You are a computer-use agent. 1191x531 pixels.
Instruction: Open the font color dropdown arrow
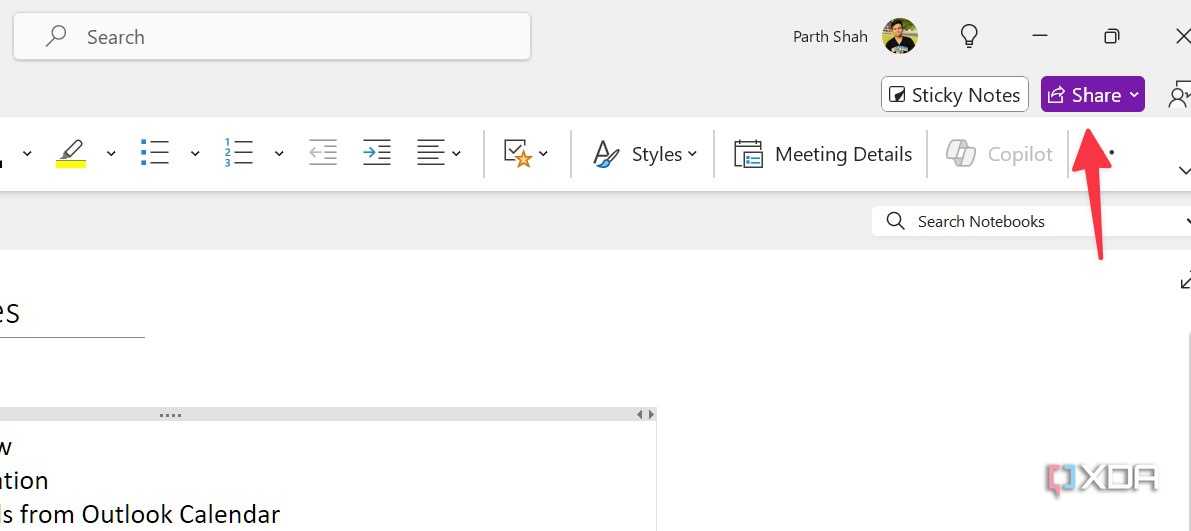27,153
